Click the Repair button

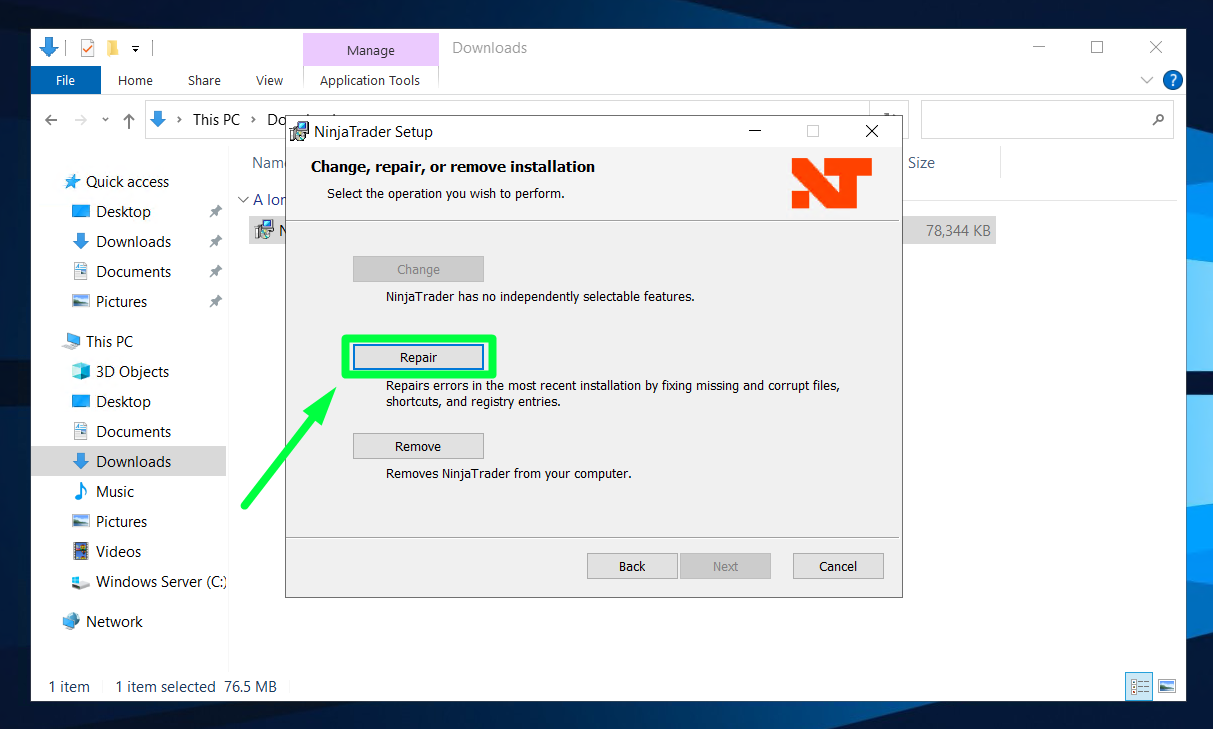click(x=418, y=357)
